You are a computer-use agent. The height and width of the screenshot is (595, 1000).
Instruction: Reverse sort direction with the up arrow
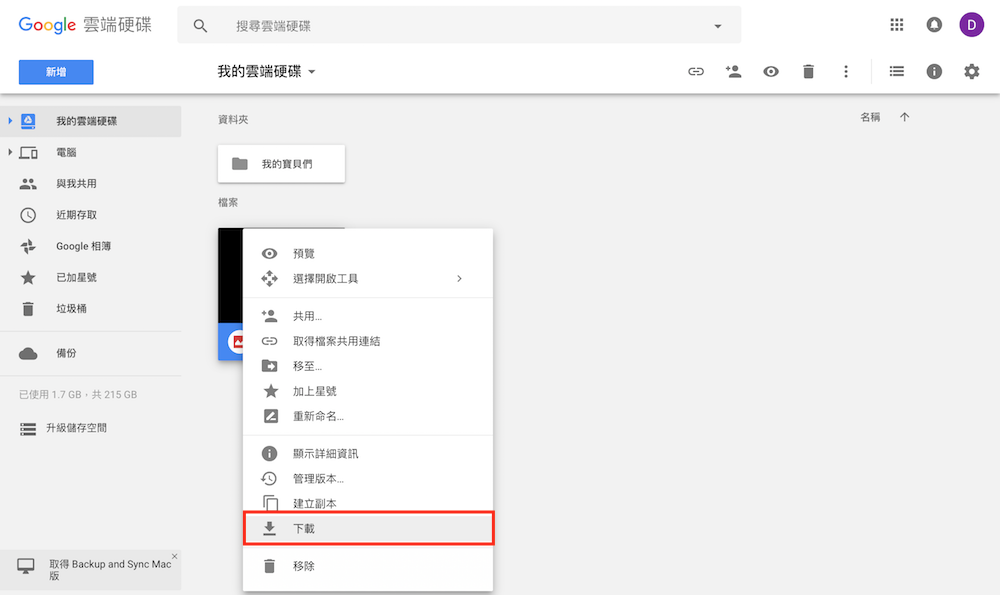(904, 117)
